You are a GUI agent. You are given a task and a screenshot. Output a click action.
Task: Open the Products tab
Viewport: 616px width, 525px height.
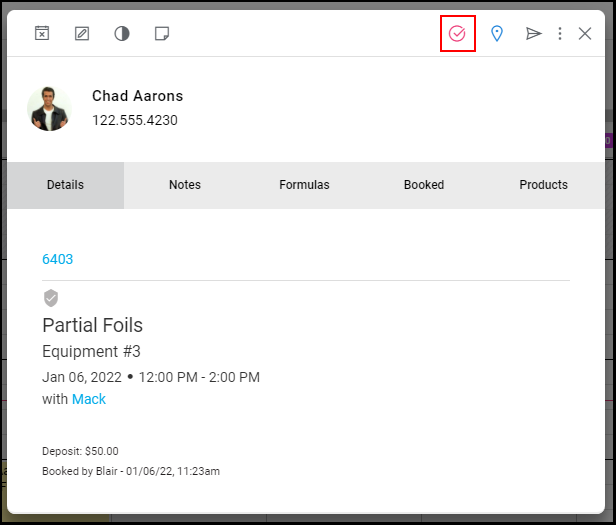544,185
